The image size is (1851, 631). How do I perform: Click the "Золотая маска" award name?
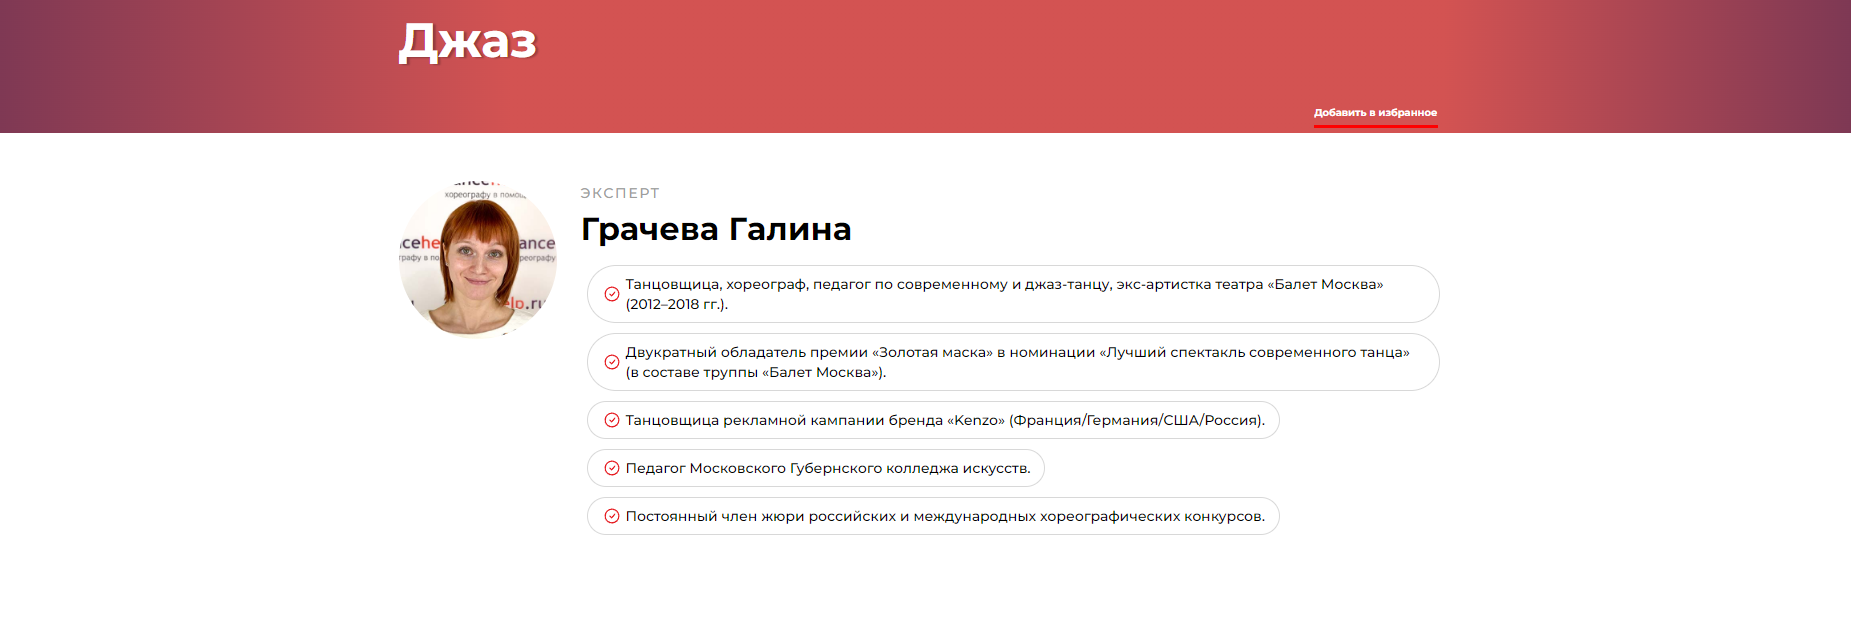click(935, 352)
